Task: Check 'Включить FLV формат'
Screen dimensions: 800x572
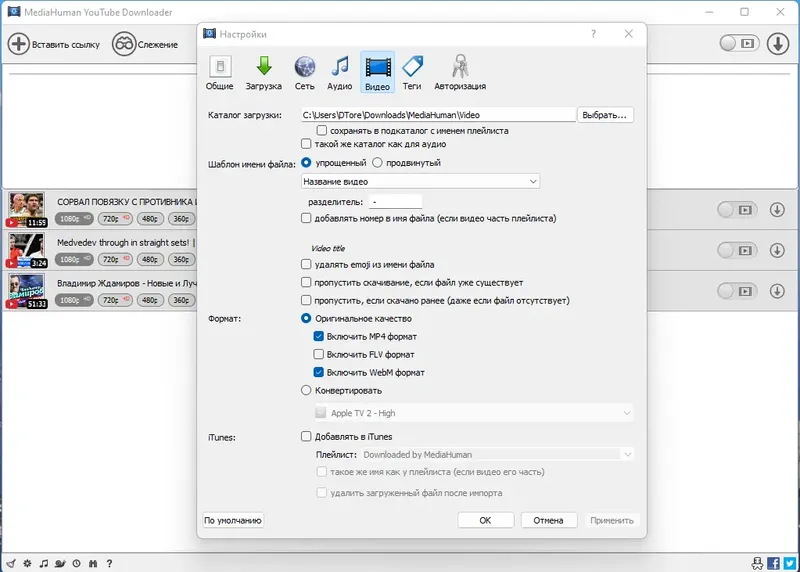Action: [x=318, y=354]
